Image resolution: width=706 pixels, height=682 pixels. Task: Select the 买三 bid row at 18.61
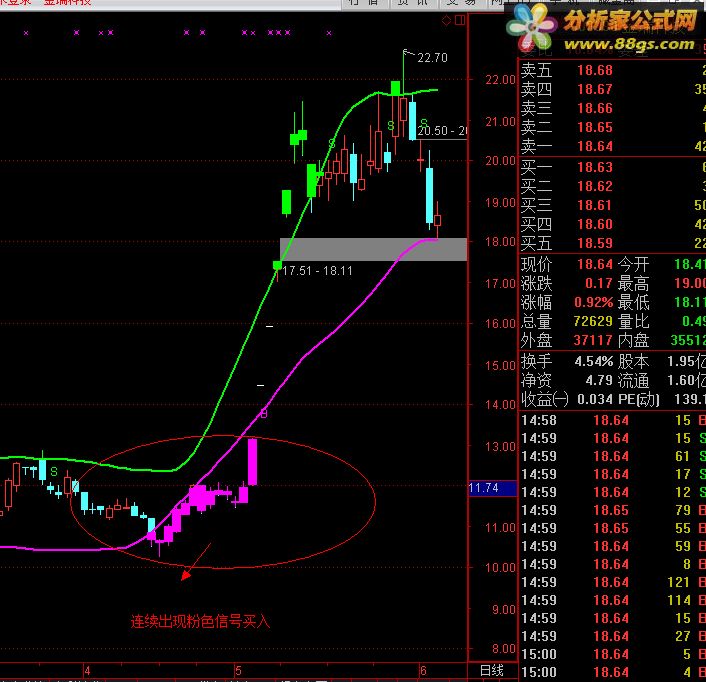(613, 205)
